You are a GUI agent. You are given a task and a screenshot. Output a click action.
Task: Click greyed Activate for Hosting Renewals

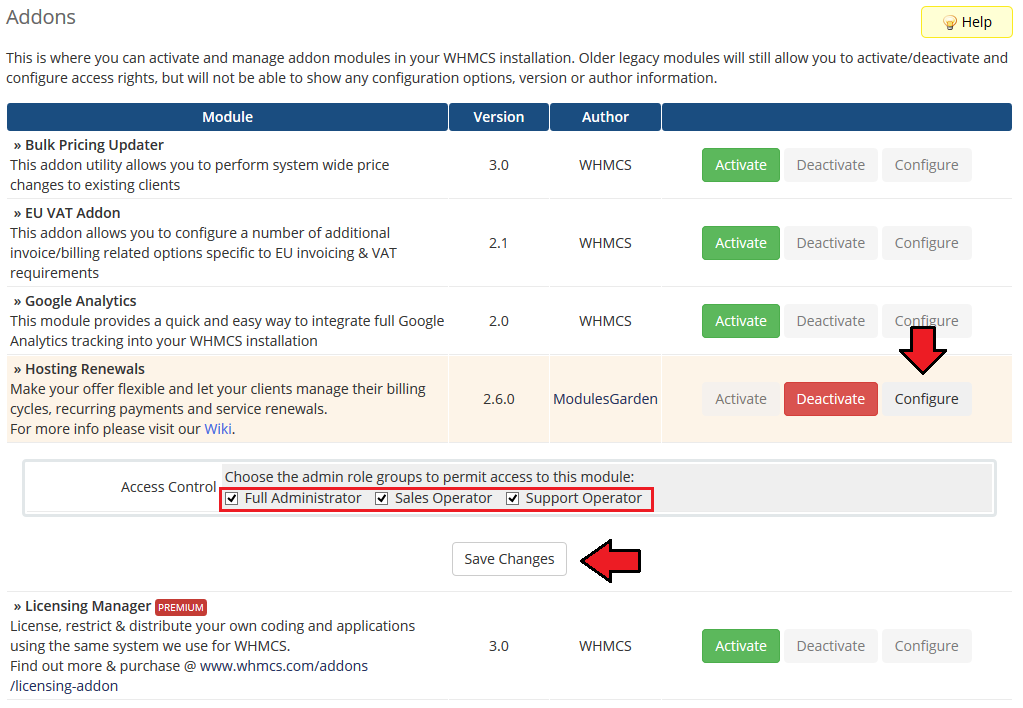coord(741,399)
